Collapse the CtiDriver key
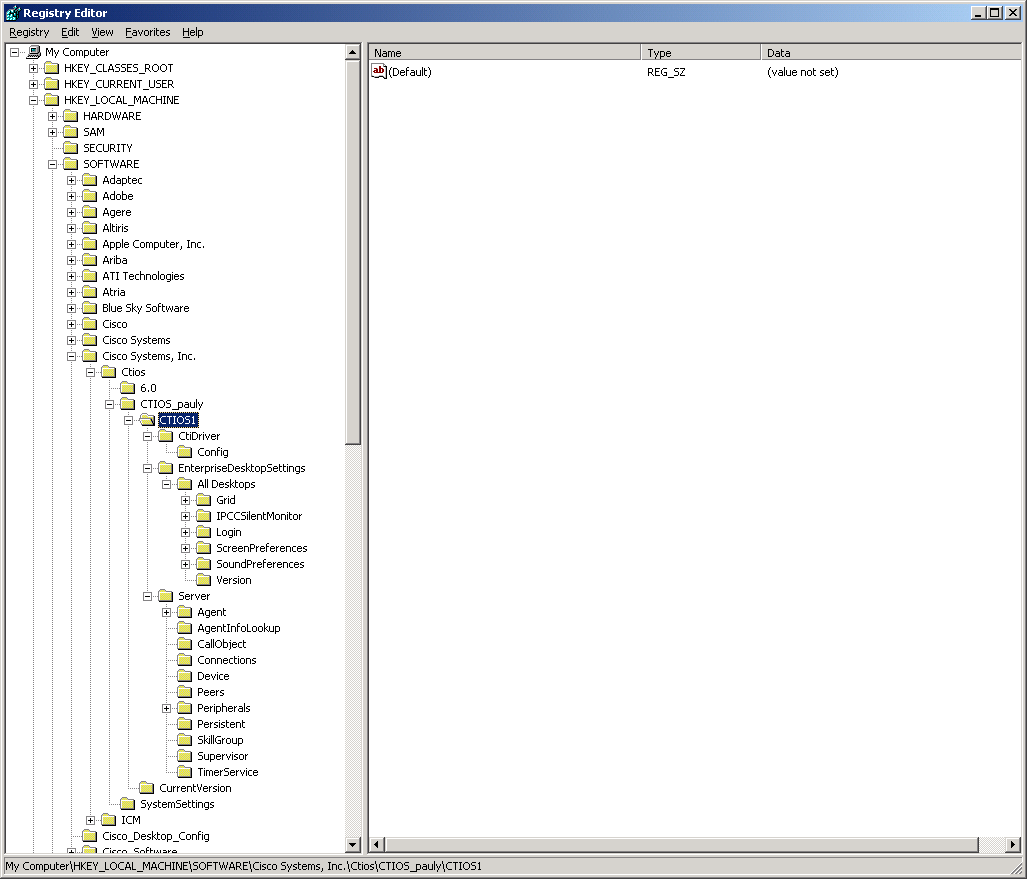 147,436
